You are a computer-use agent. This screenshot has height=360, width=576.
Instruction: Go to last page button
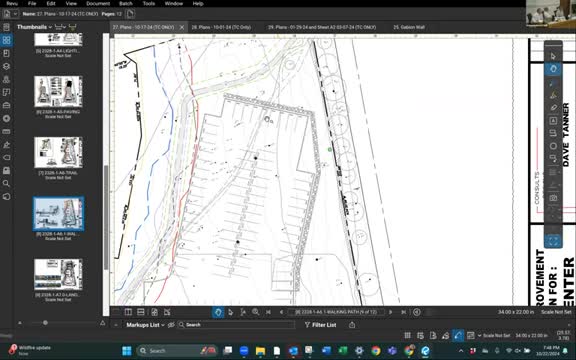pos(404,312)
